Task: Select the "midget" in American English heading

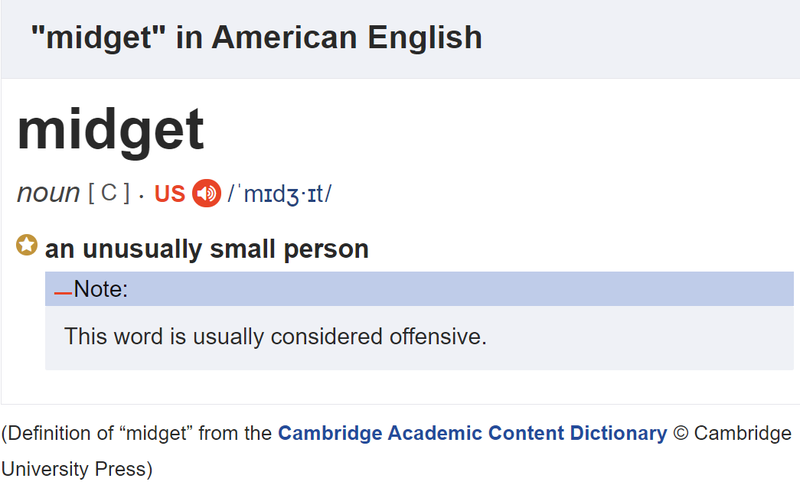Action: tap(257, 38)
